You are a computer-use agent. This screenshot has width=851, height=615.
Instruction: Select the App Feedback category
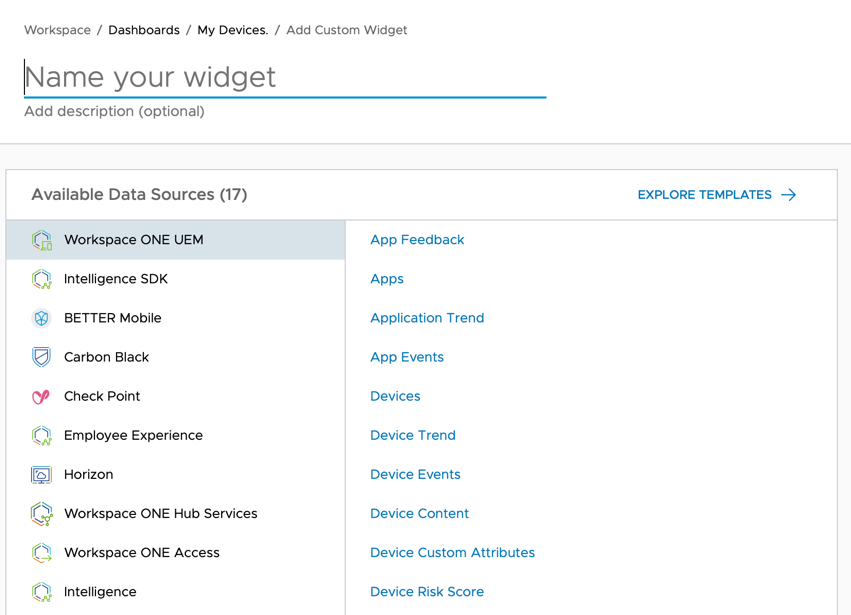[417, 240]
